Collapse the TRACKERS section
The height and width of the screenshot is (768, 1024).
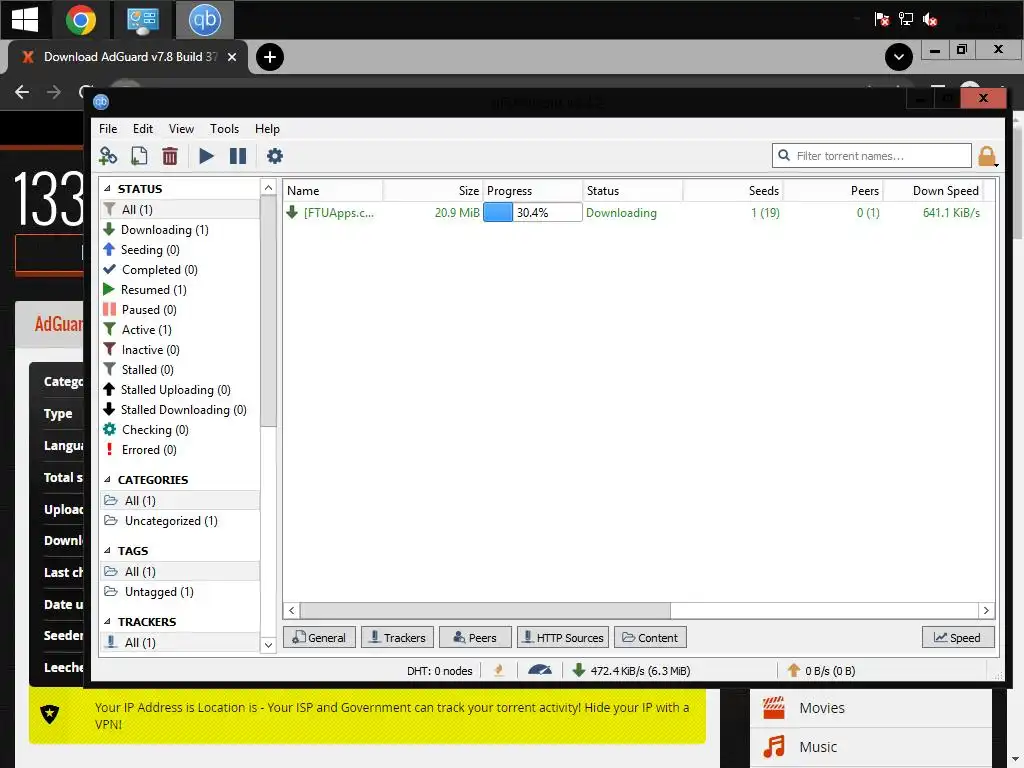click(x=108, y=622)
